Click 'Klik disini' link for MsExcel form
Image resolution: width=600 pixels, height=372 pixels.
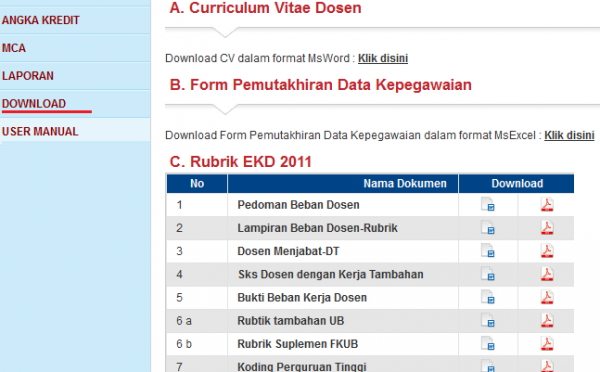pos(569,135)
